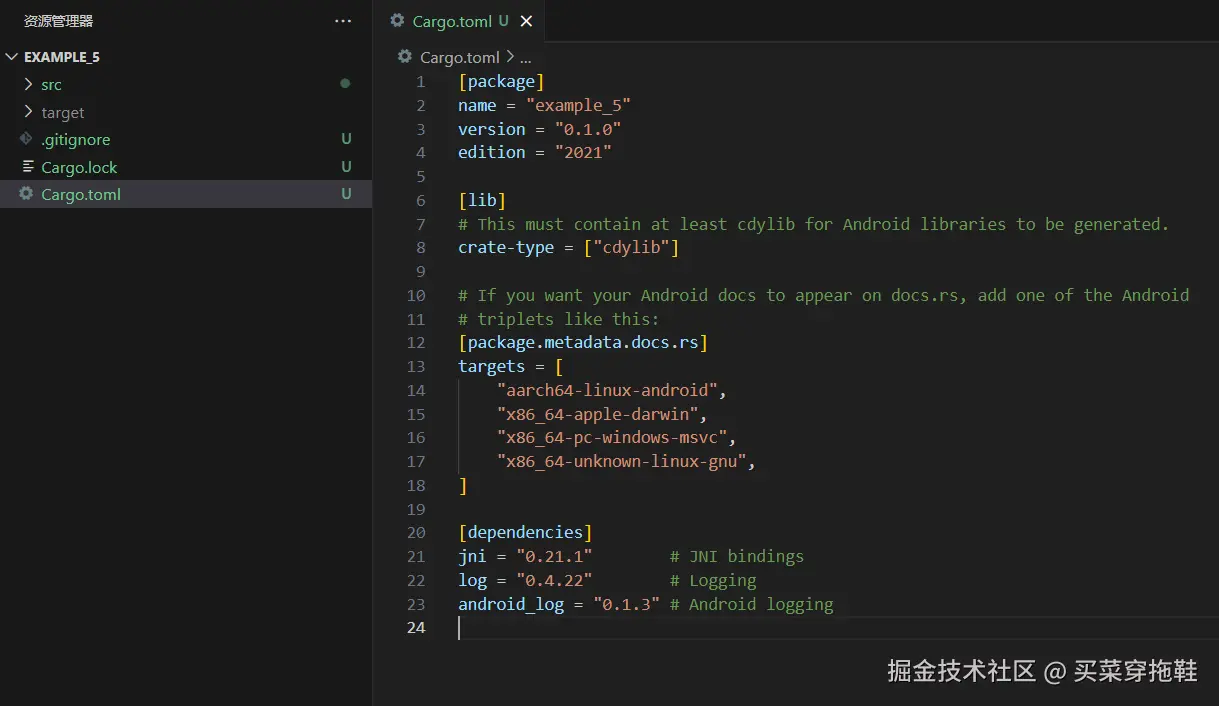
Task: Click line number 12 in the gutter
Action: (416, 343)
